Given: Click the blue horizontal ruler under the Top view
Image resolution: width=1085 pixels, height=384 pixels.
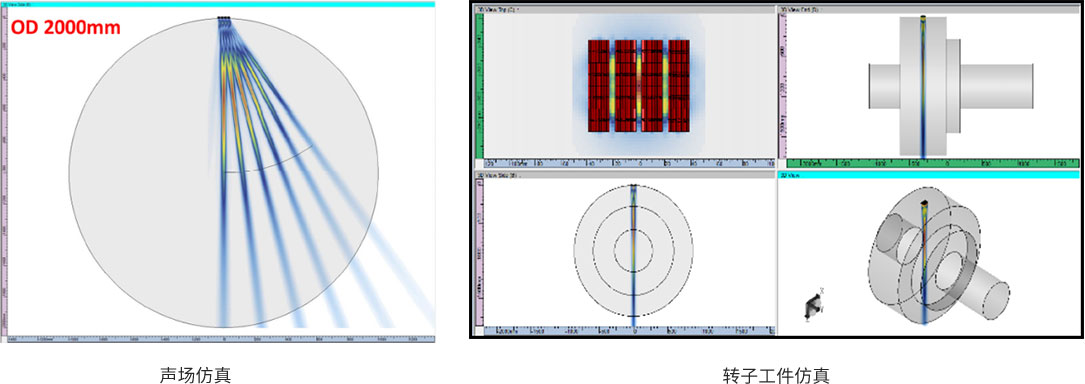Looking at the screenshot, I should (628, 163).
